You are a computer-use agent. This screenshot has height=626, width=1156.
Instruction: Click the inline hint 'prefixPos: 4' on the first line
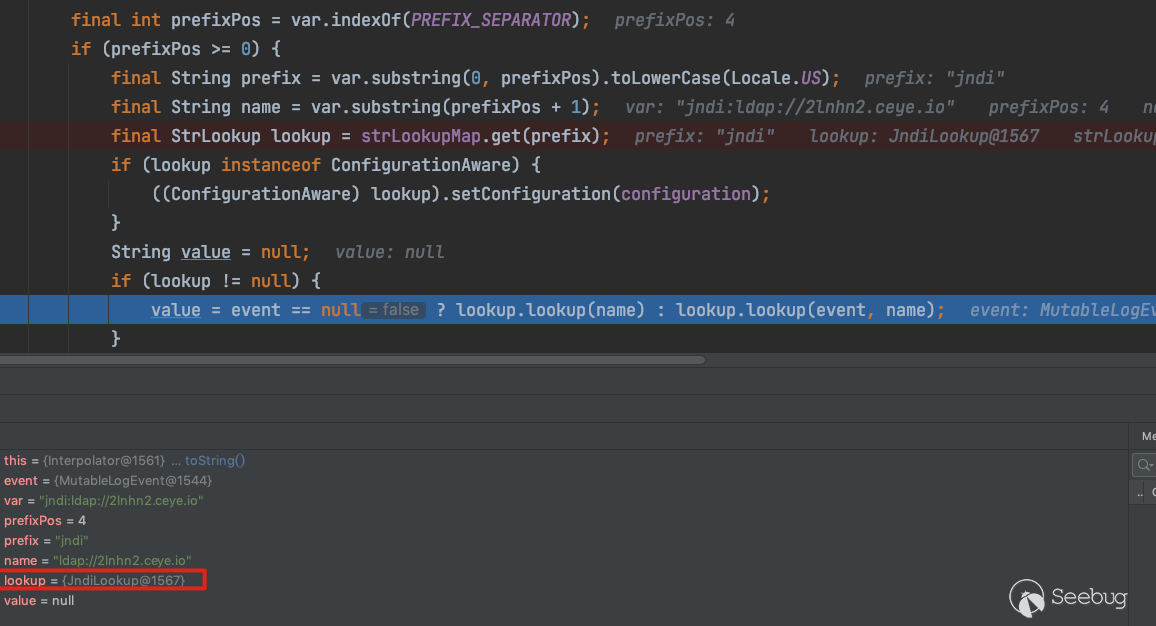click(675, 20)
